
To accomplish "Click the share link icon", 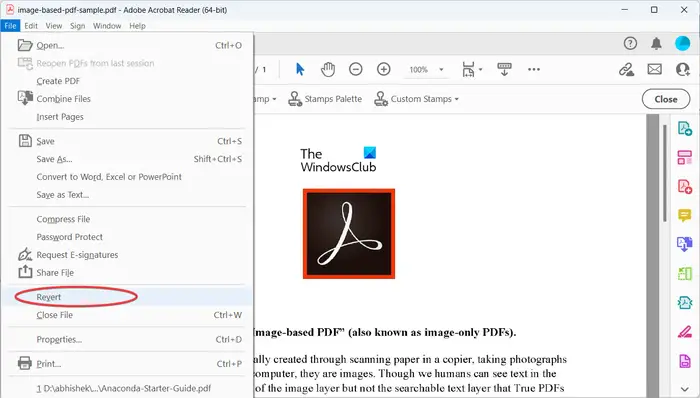I will [x=626, y=69].
